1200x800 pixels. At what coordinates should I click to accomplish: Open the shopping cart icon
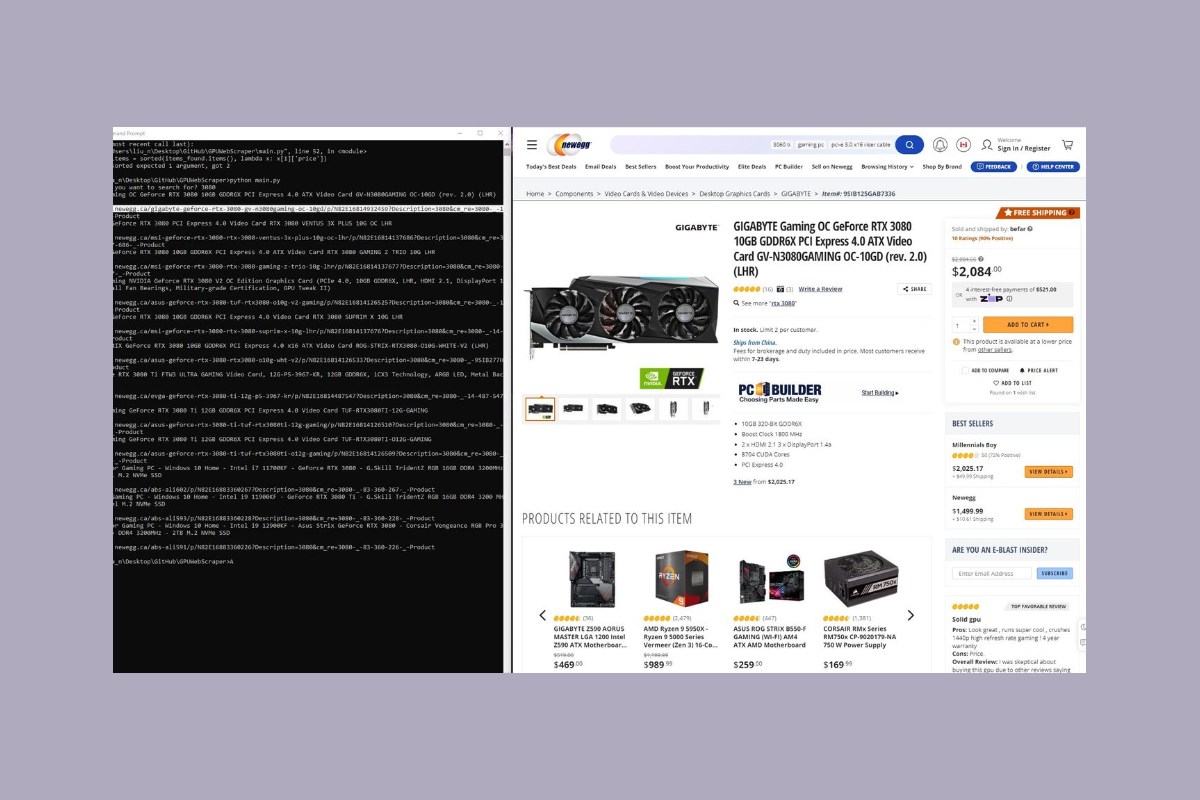pyautogui.click(x=1068, y=145)
